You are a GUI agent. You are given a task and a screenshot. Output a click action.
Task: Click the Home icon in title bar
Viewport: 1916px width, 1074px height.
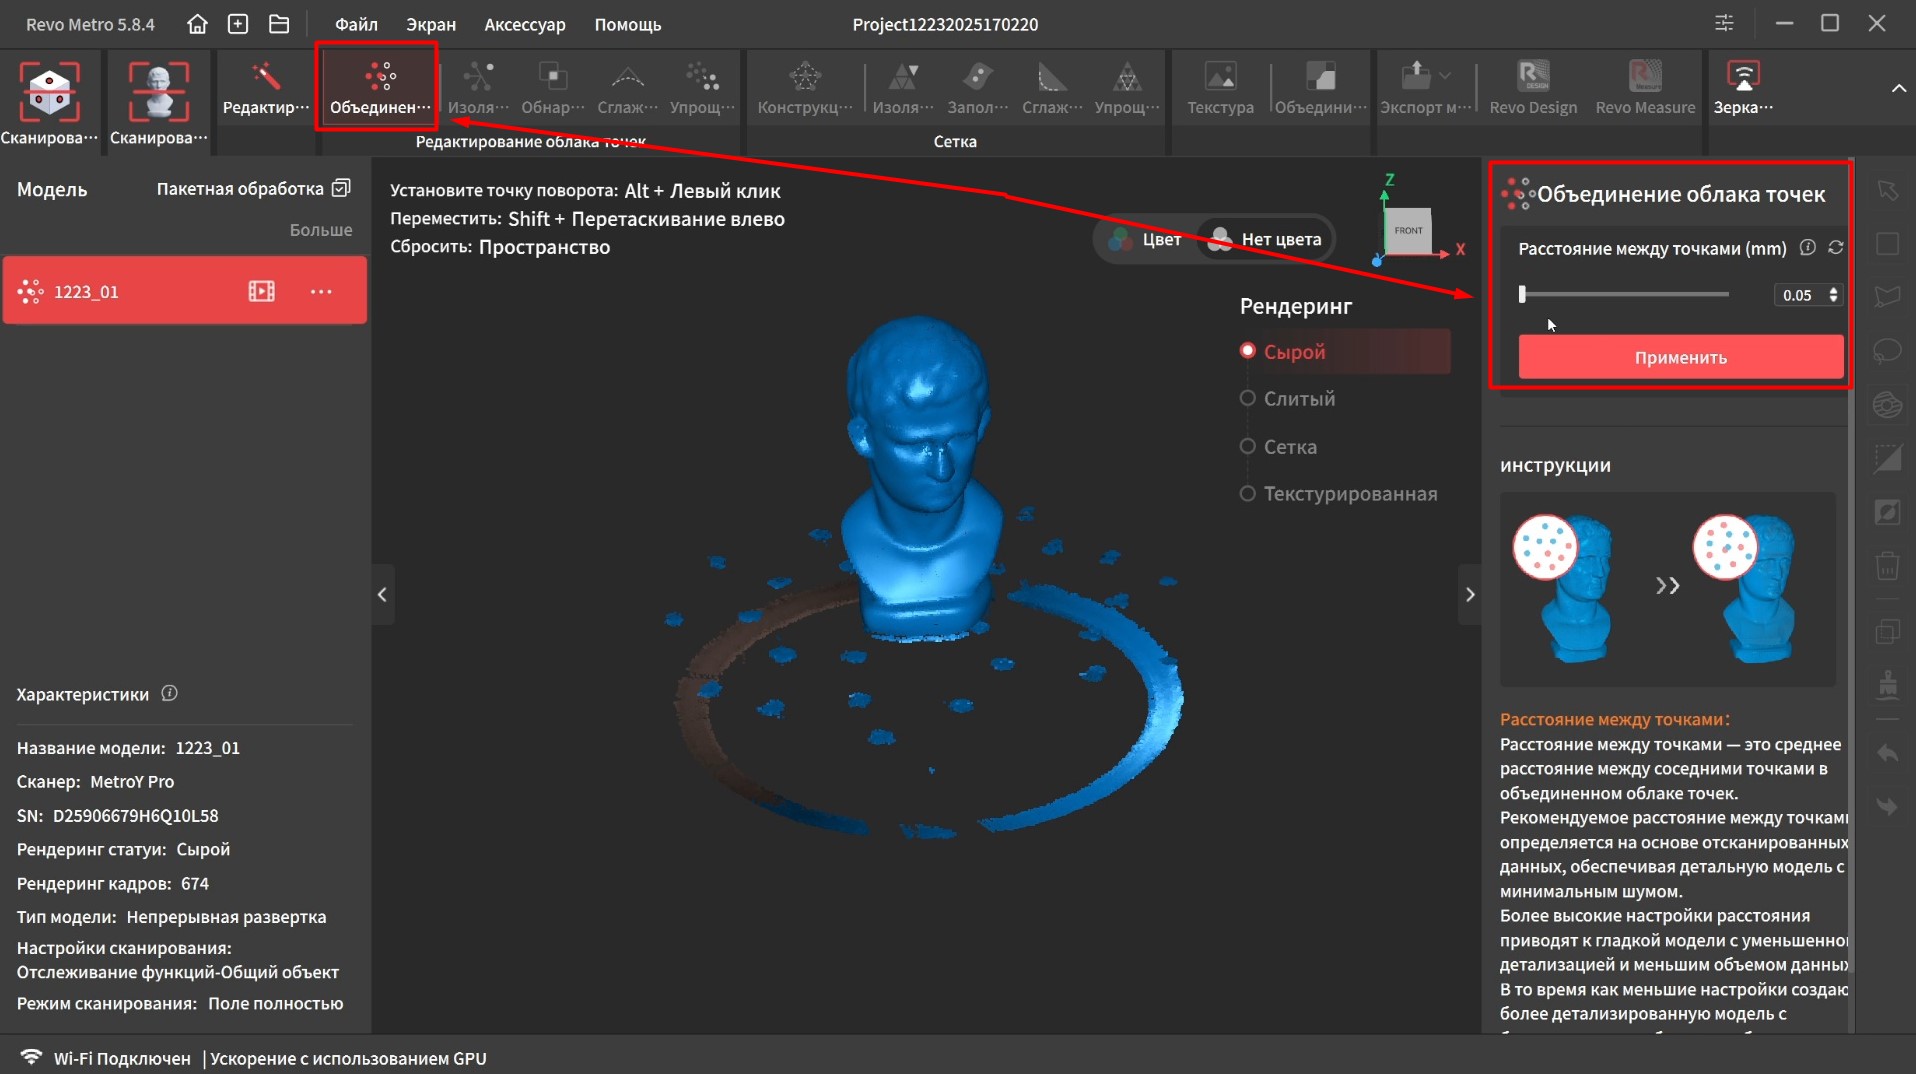(x=197, y=24)
